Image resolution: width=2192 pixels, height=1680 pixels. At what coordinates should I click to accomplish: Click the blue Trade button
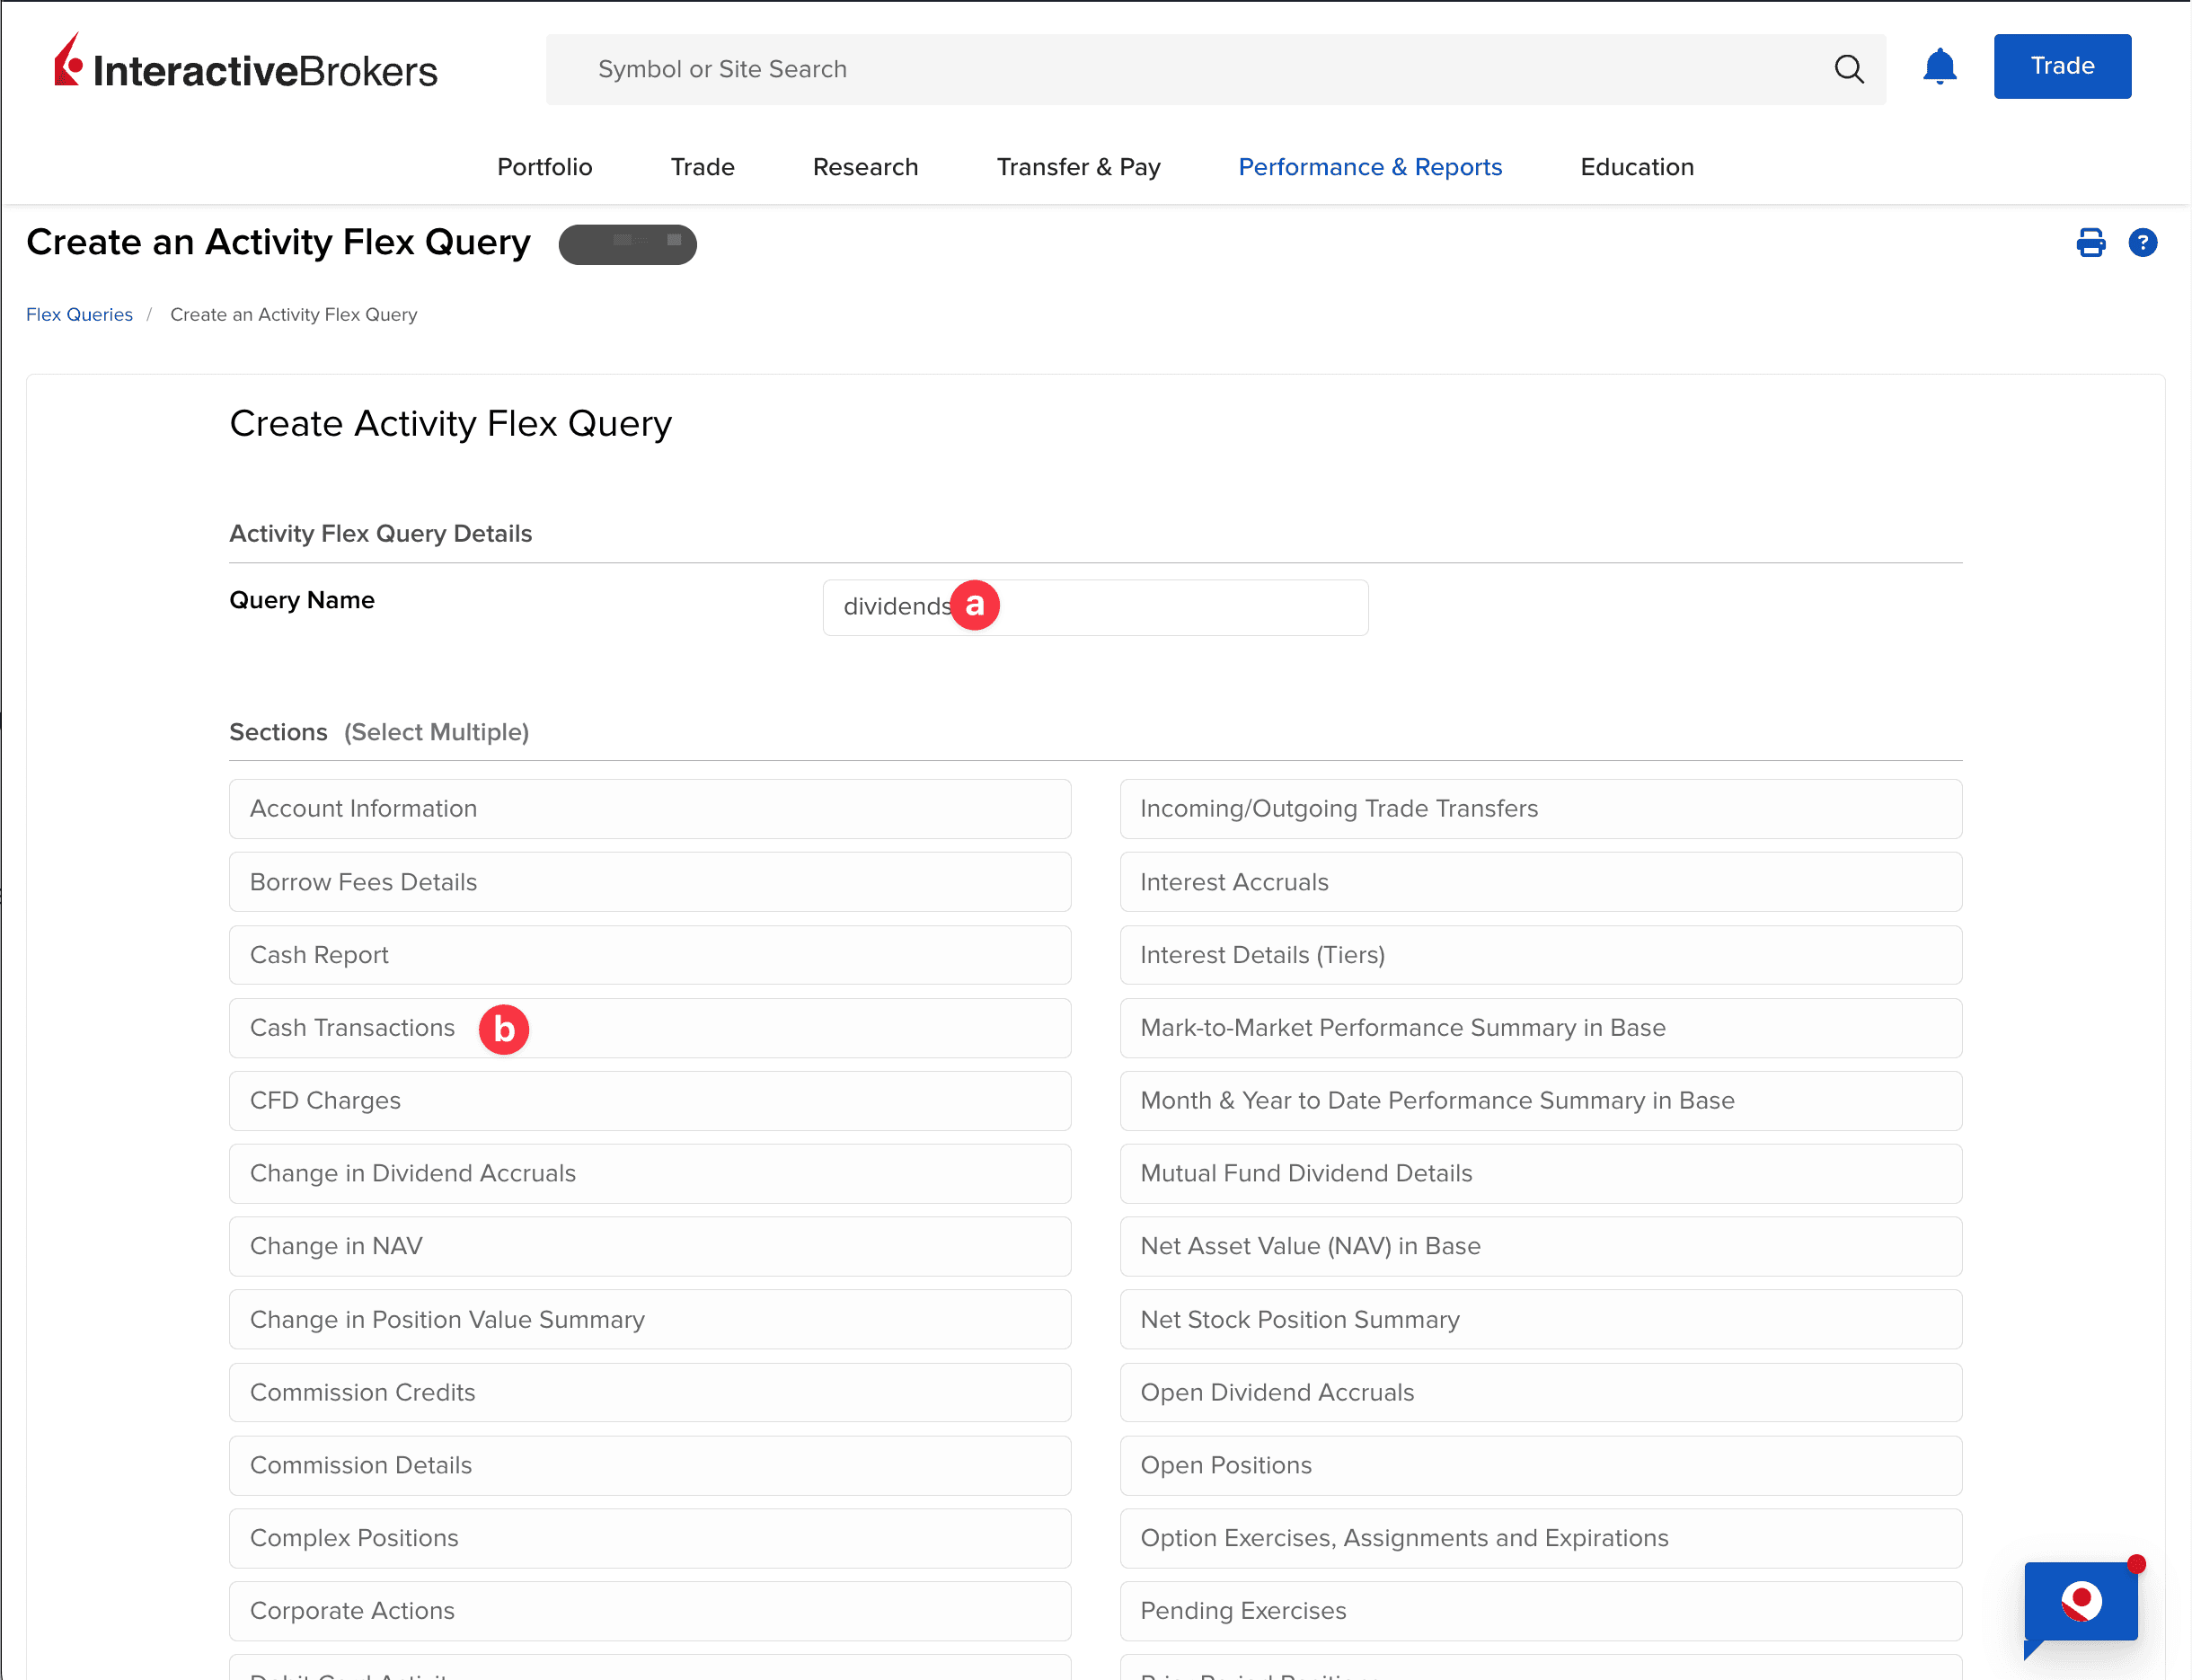[2061, 66]
